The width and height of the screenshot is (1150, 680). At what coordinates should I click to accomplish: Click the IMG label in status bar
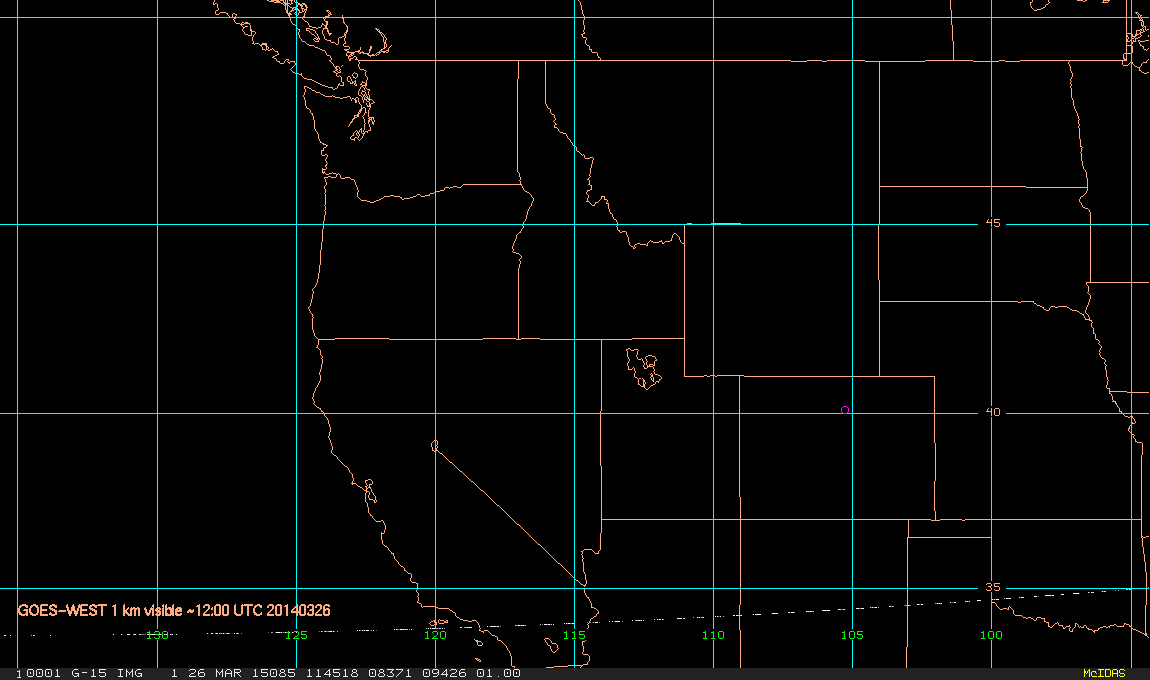(130, 673)
